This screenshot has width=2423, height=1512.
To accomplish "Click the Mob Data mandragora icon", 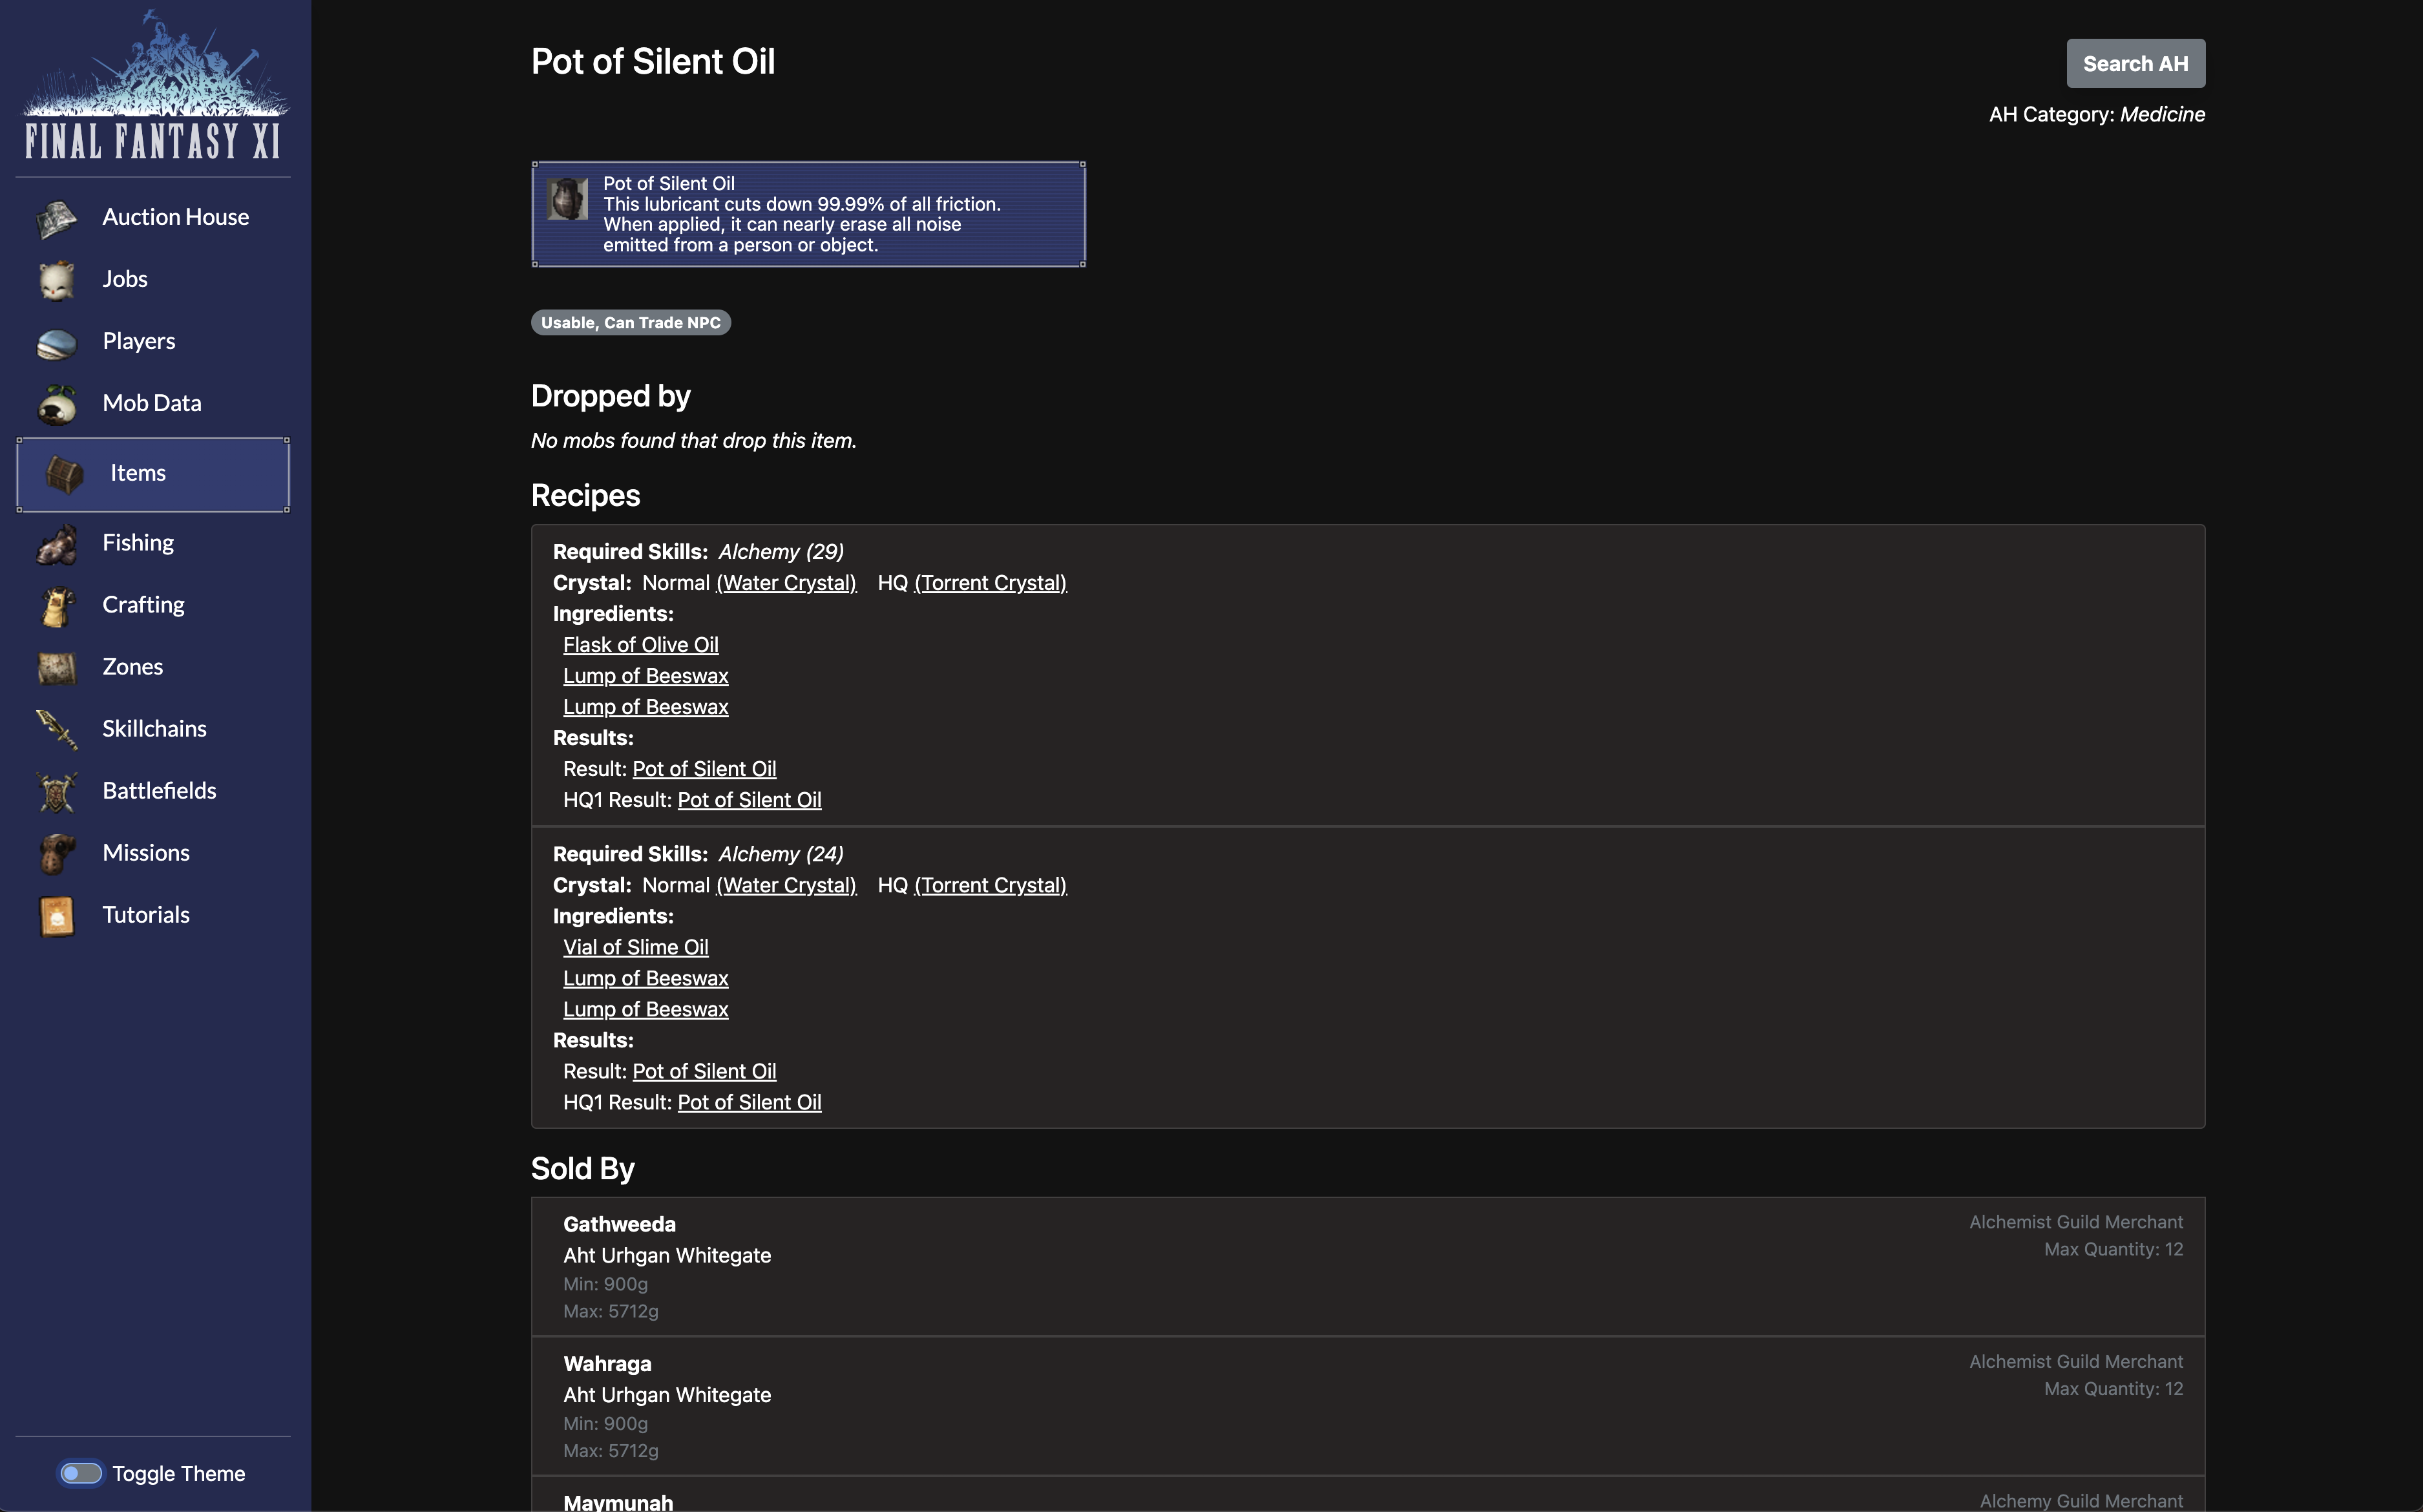I will tap(57, 405).
